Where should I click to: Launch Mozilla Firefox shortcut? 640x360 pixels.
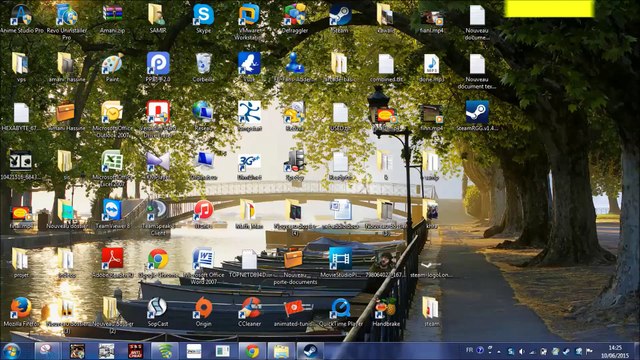click(x=21, y=312)
